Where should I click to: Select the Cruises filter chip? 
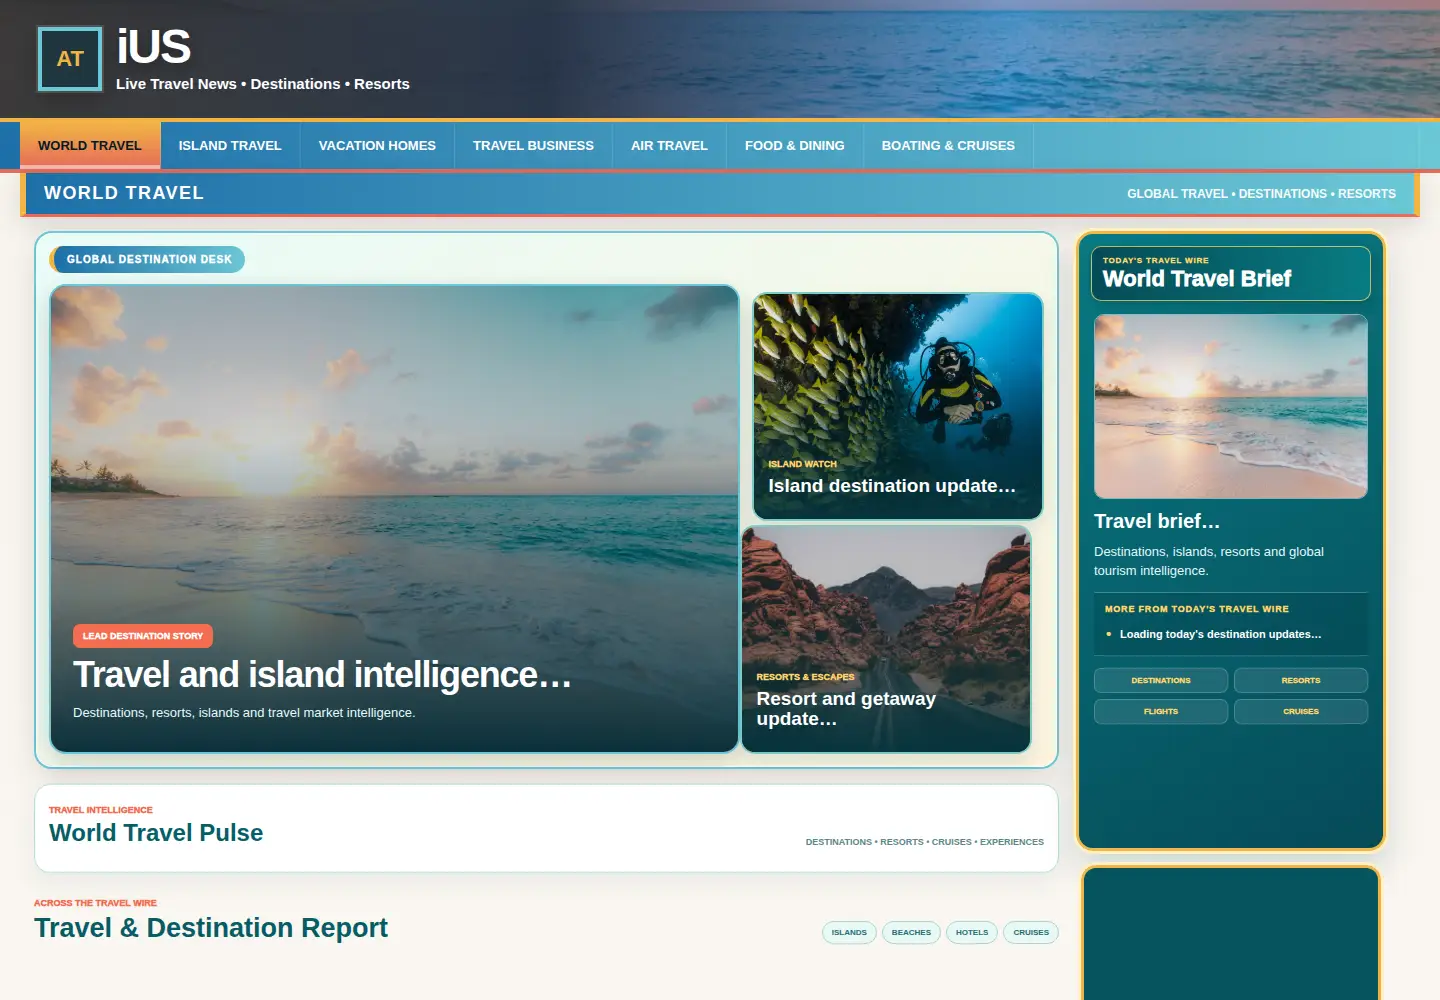[x=1031, y=933]
